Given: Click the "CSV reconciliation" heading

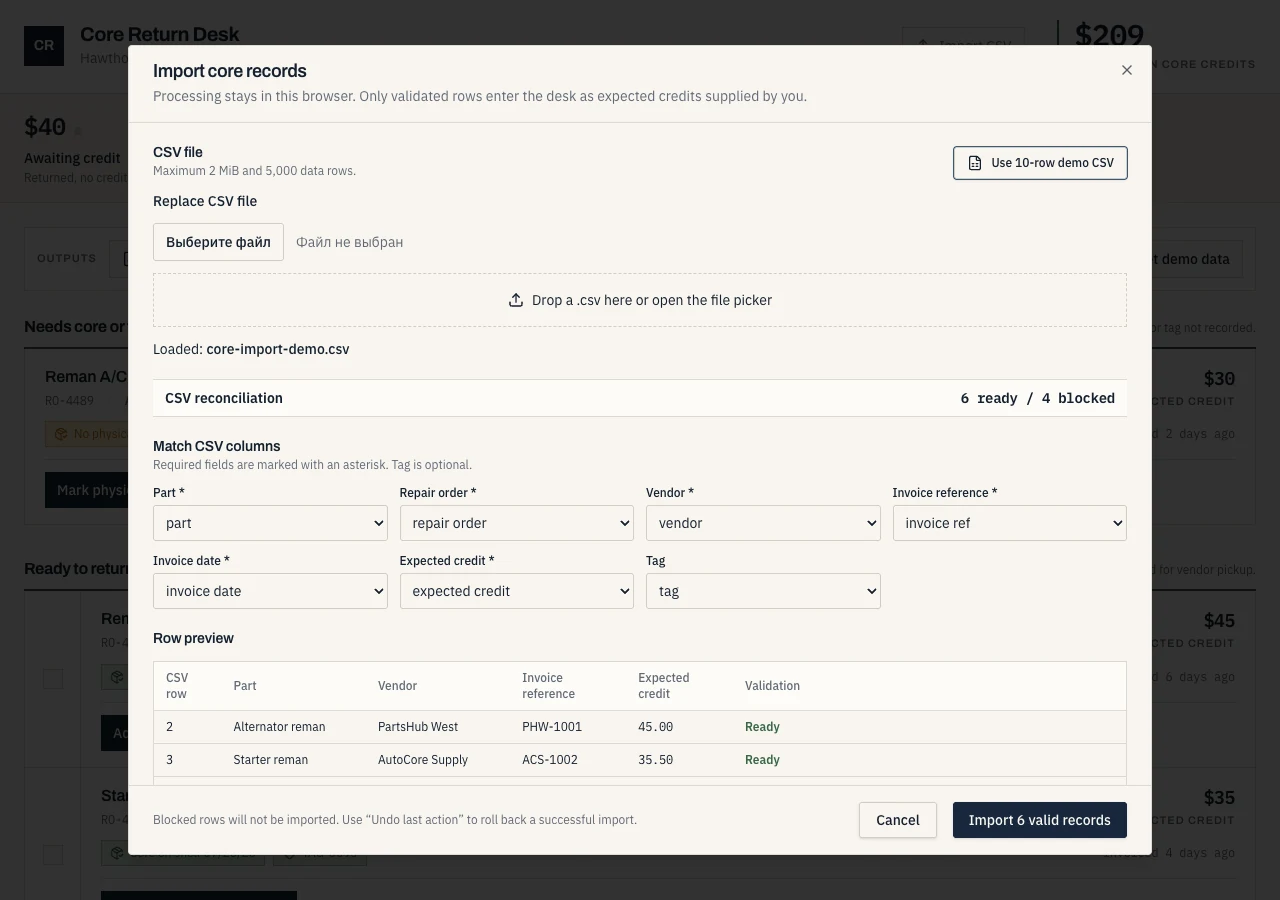Looking at the screenshot, I should tap(224, 398).
